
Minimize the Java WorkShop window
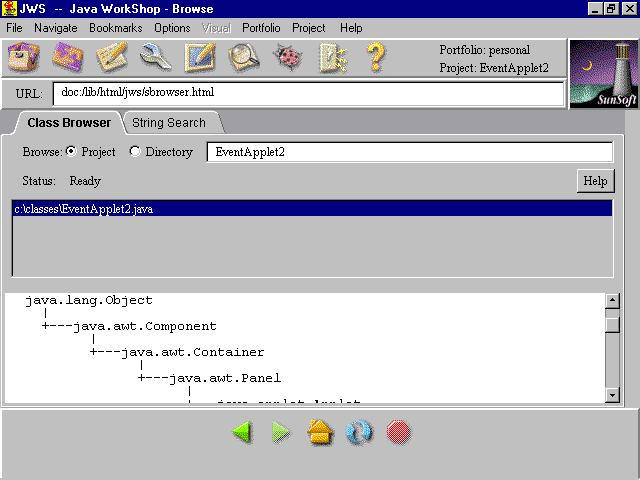pyautogui.click(x=595, y=9)
